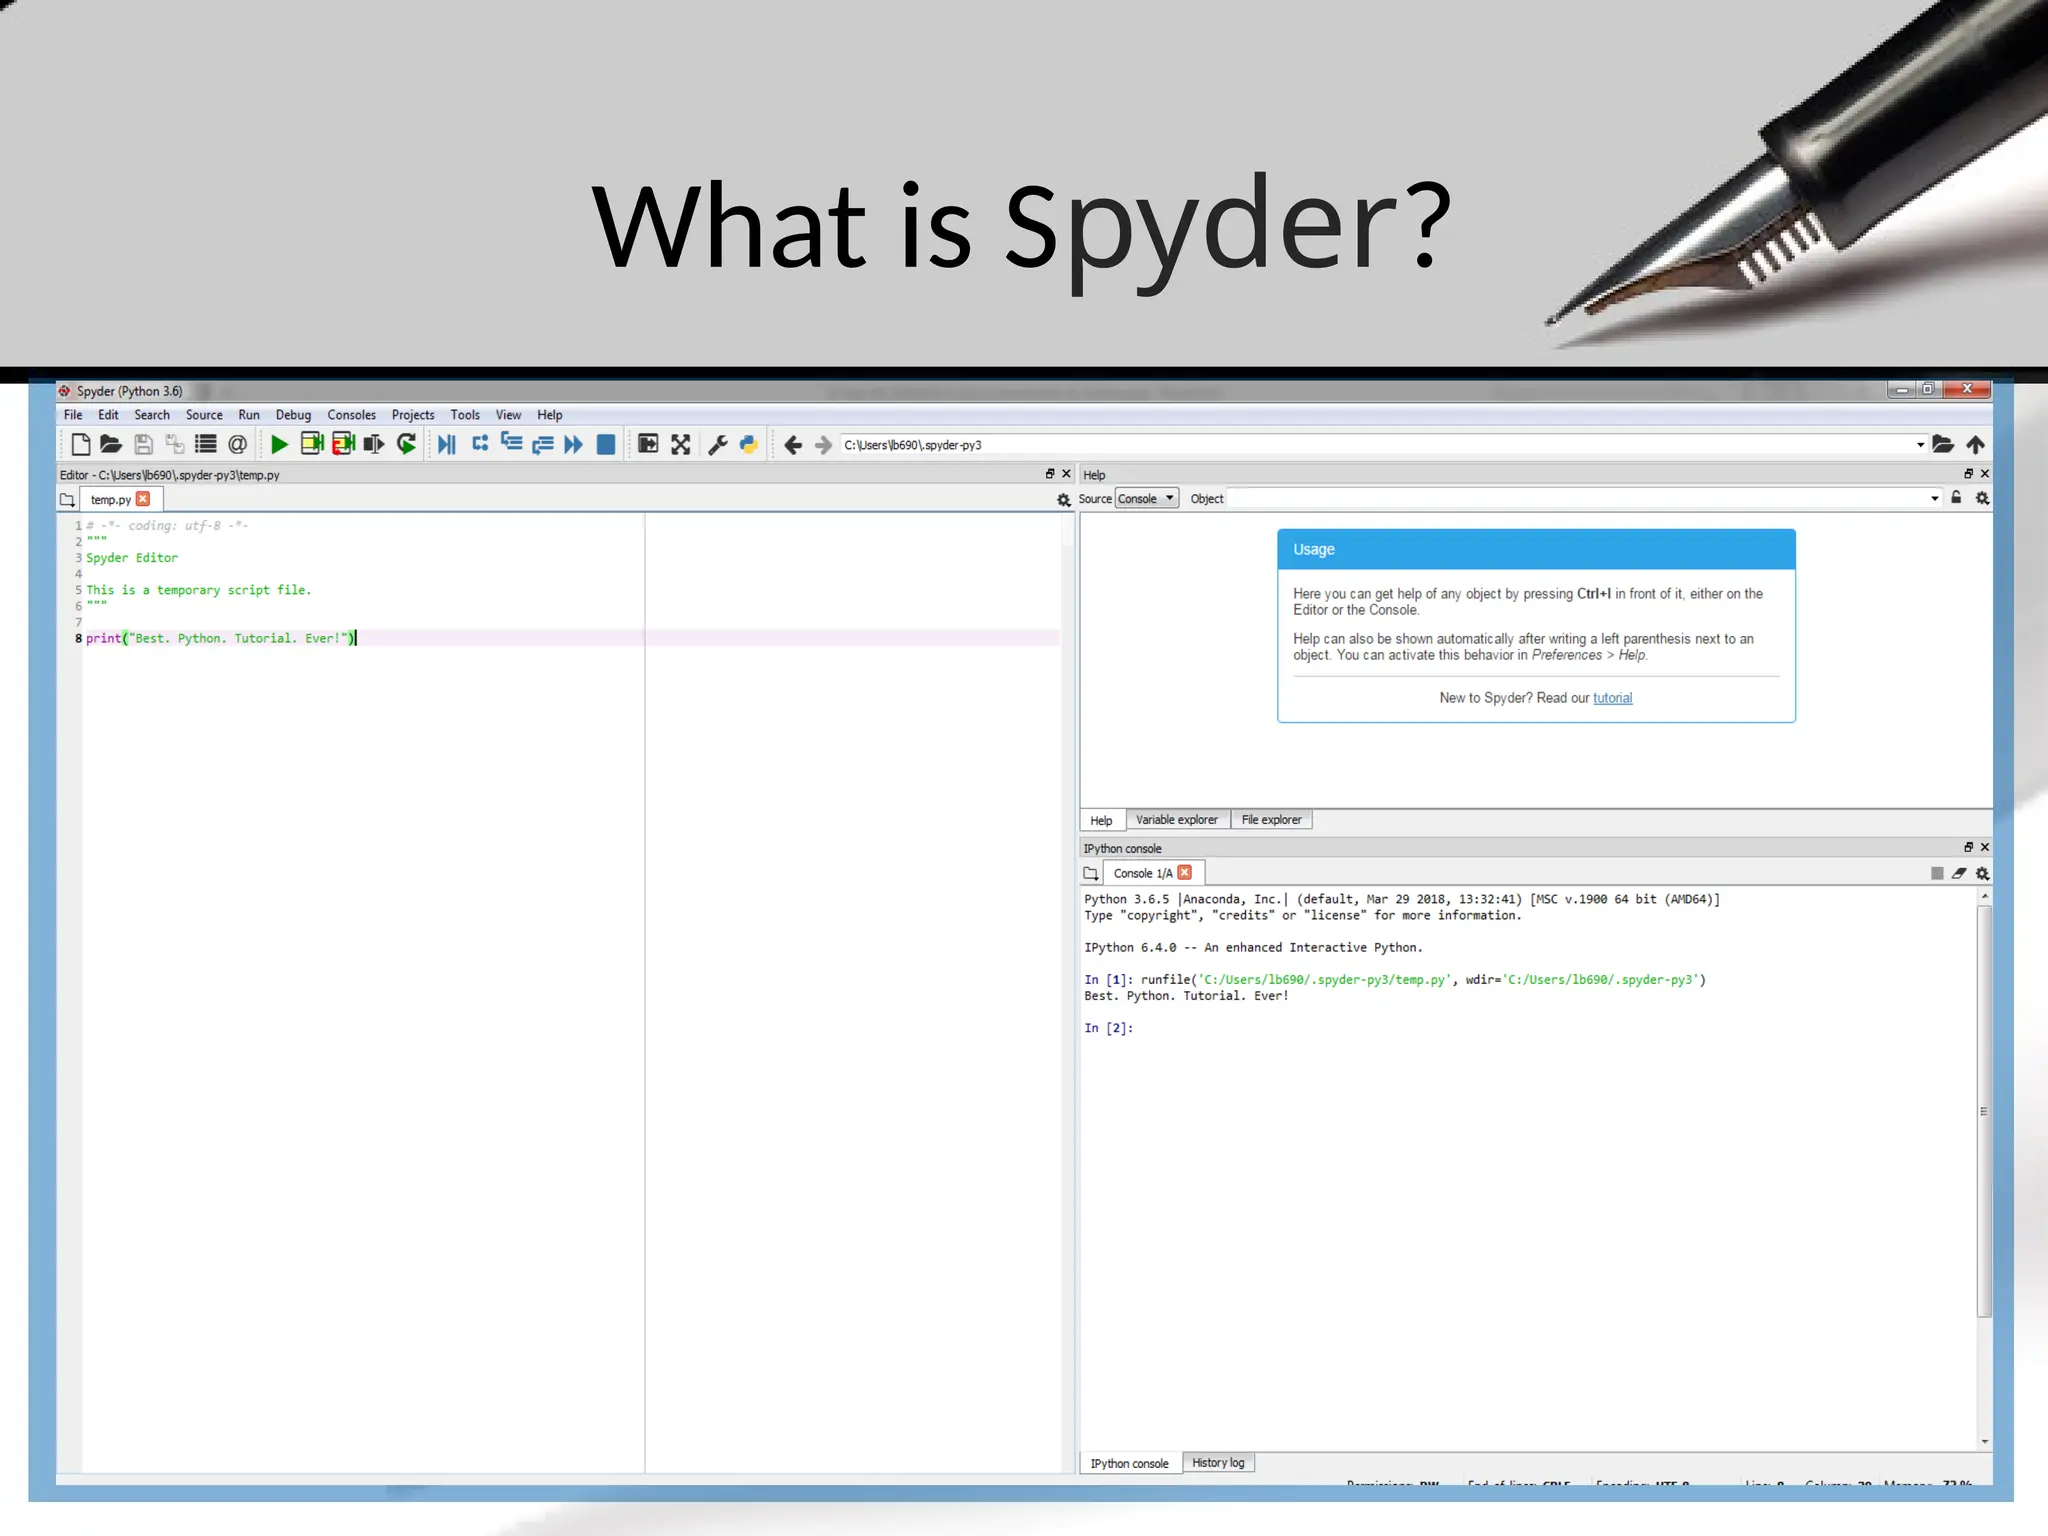Image resolution: width=2048 pixels, height=1536 pixels.
Task: Run the file with the green play button
Action: (x=280, y=444)
